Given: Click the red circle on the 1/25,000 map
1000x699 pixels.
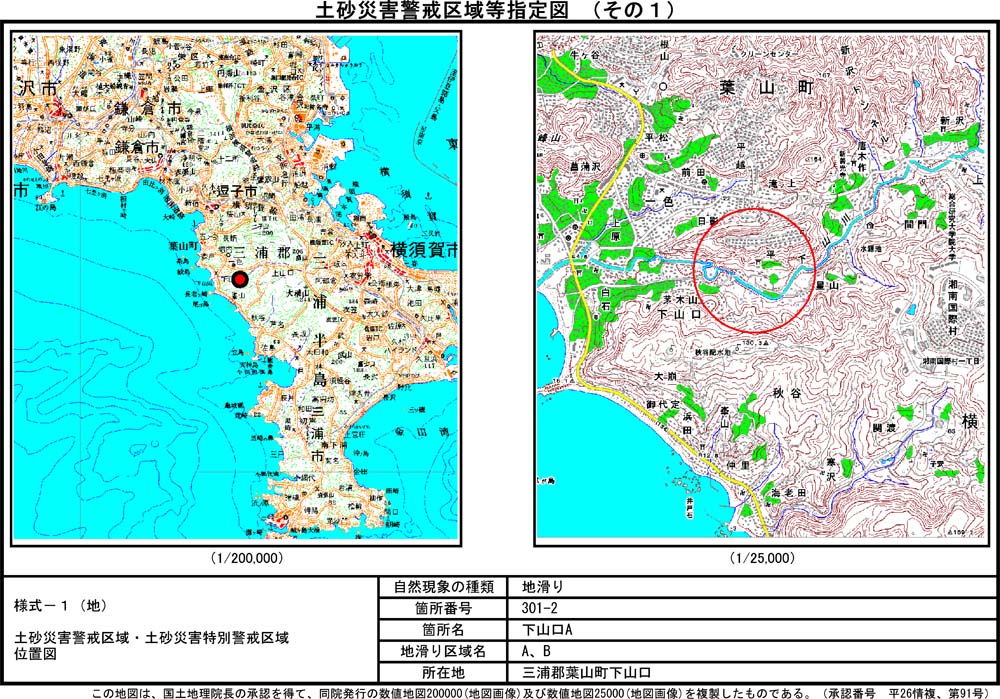Looking at the screenshot, I should pos(755,271).
